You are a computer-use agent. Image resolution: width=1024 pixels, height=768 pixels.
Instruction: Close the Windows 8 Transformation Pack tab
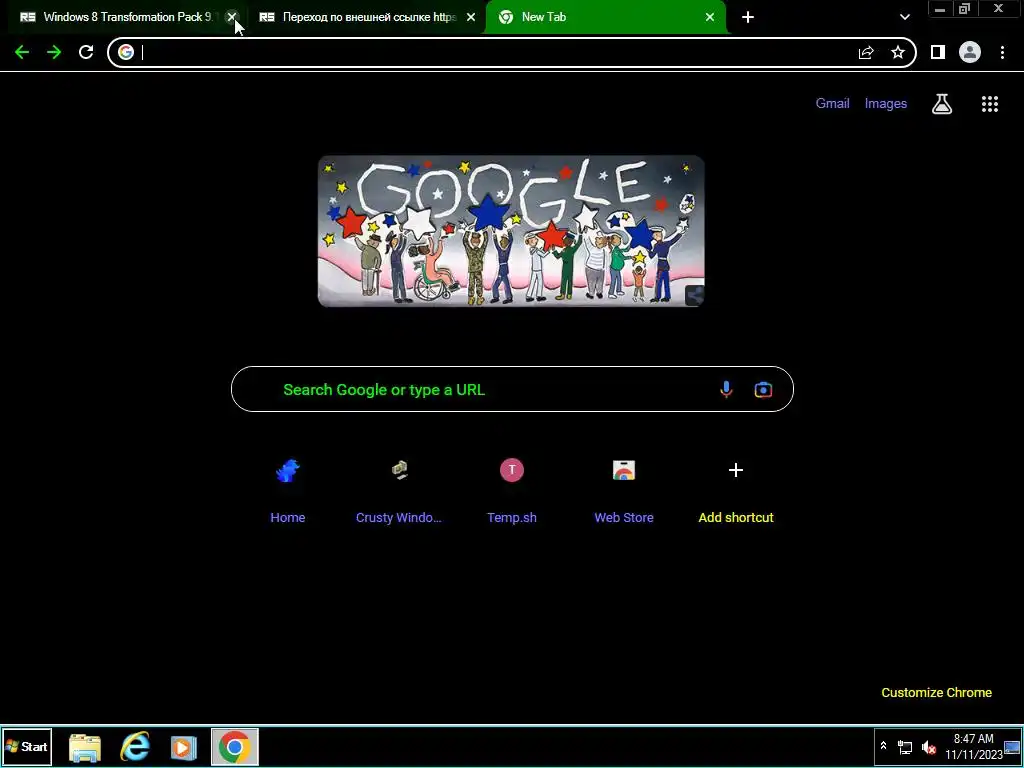coord(232,17)
